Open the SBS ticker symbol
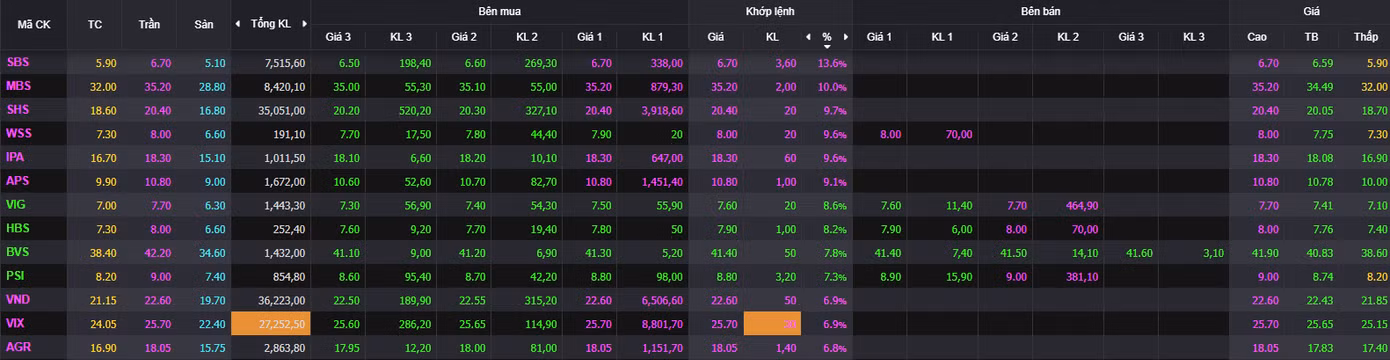This screenshot has height=360, width=1390. coord(17,62)
